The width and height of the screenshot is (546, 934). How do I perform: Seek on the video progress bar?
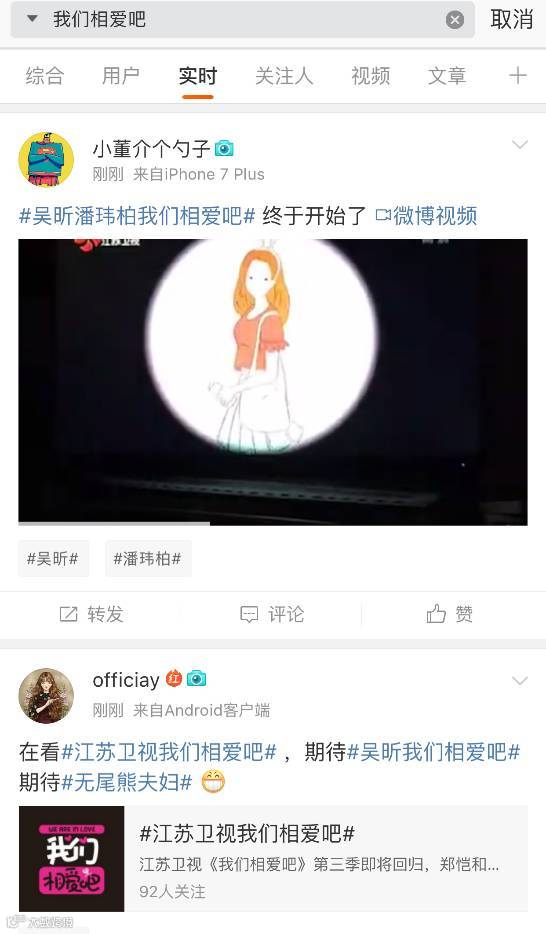click(273, 524)
